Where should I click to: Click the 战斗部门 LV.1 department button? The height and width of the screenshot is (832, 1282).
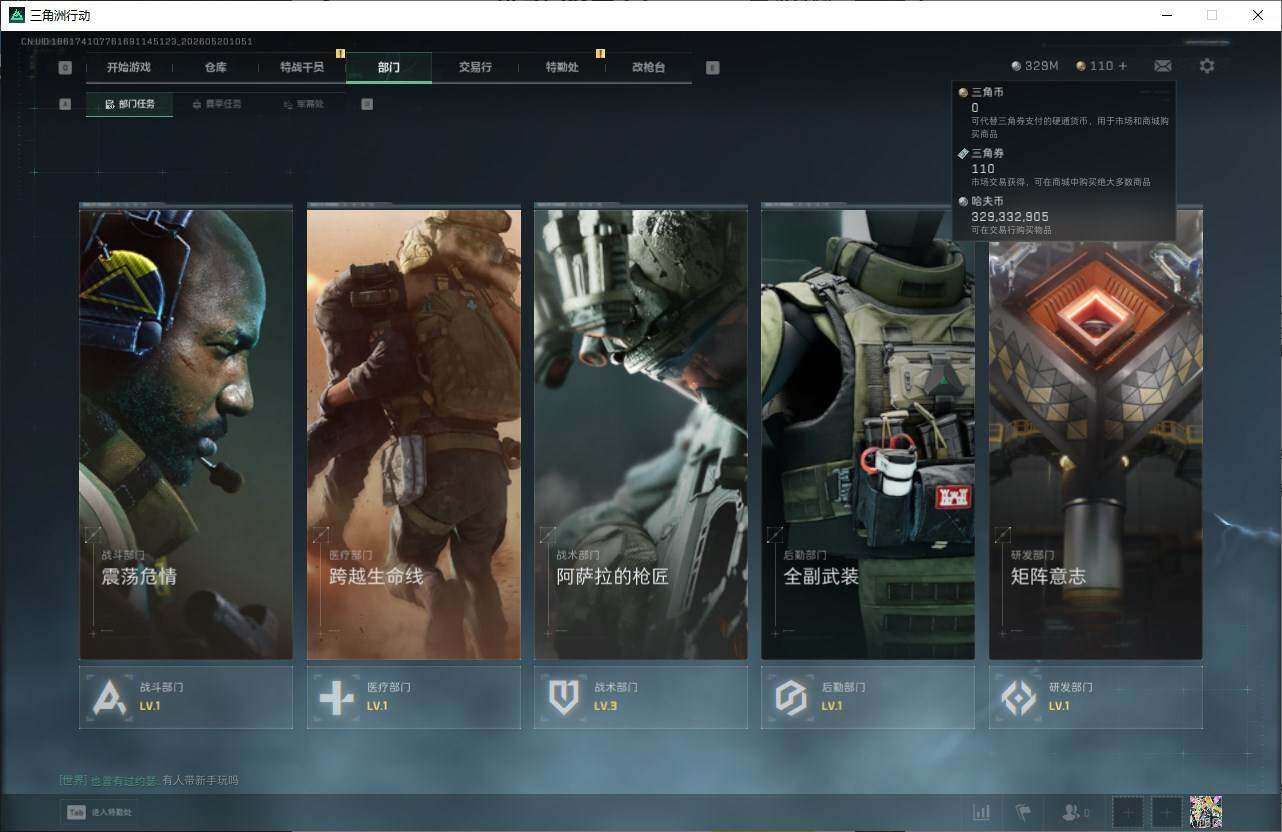click(x=186, y=697)
